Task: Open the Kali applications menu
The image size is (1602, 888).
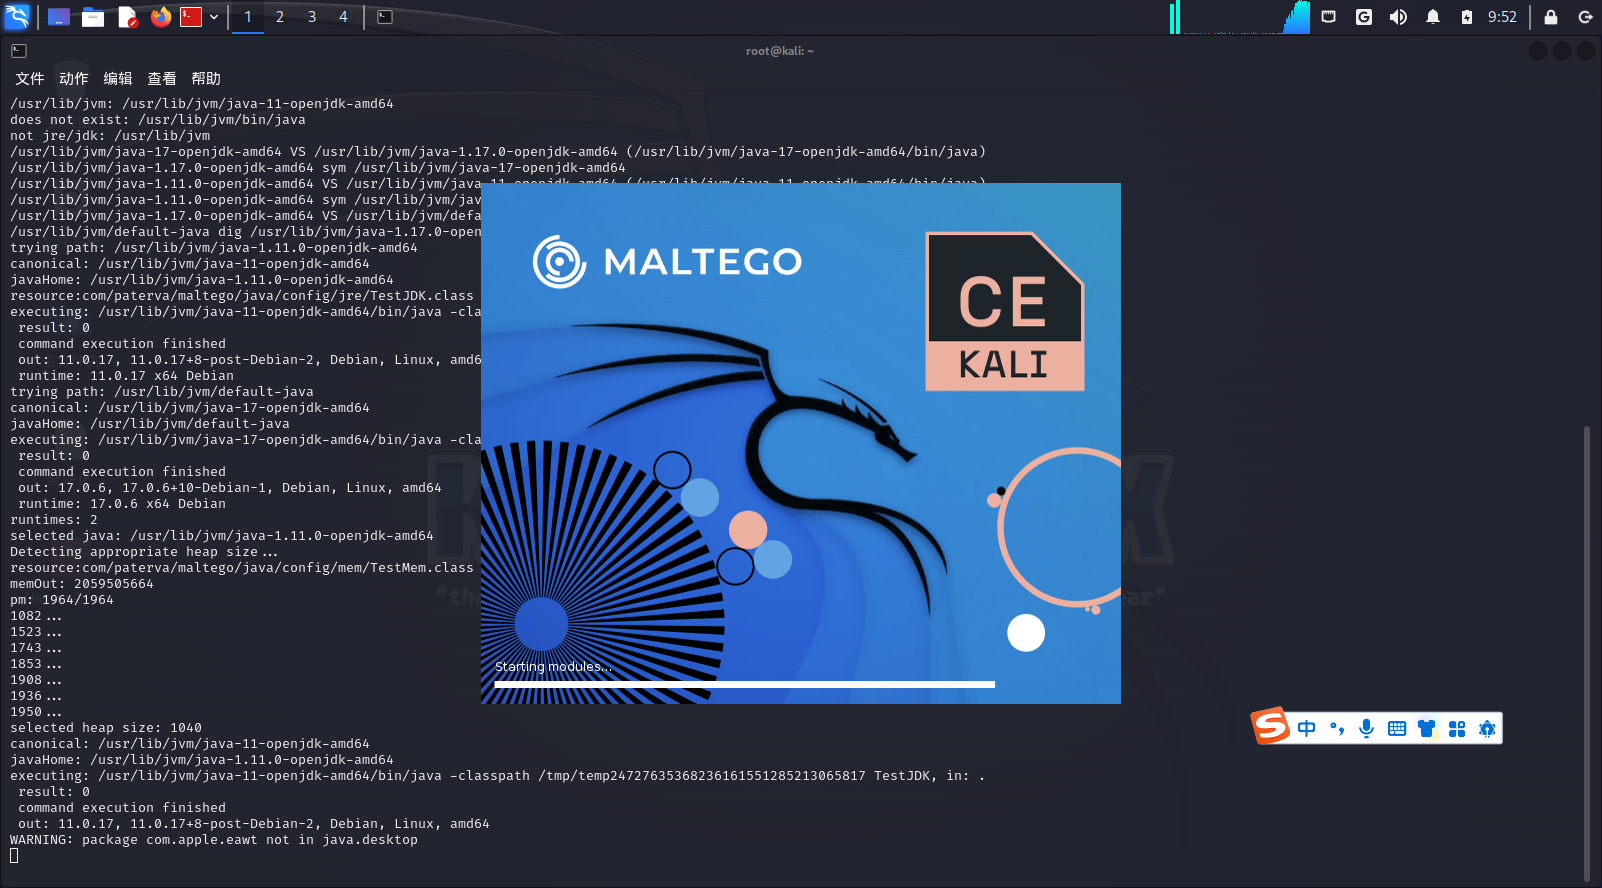Action: [x=17, y=17]
